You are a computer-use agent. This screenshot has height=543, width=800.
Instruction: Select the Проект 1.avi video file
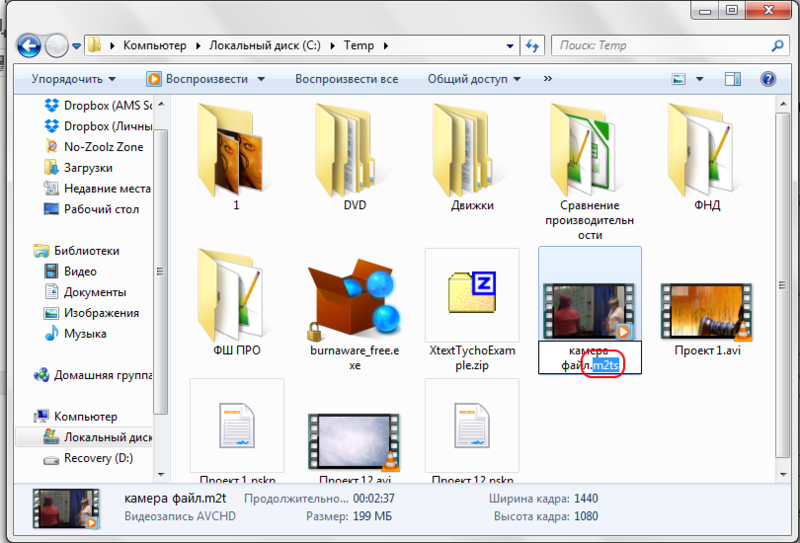(707, 319)
